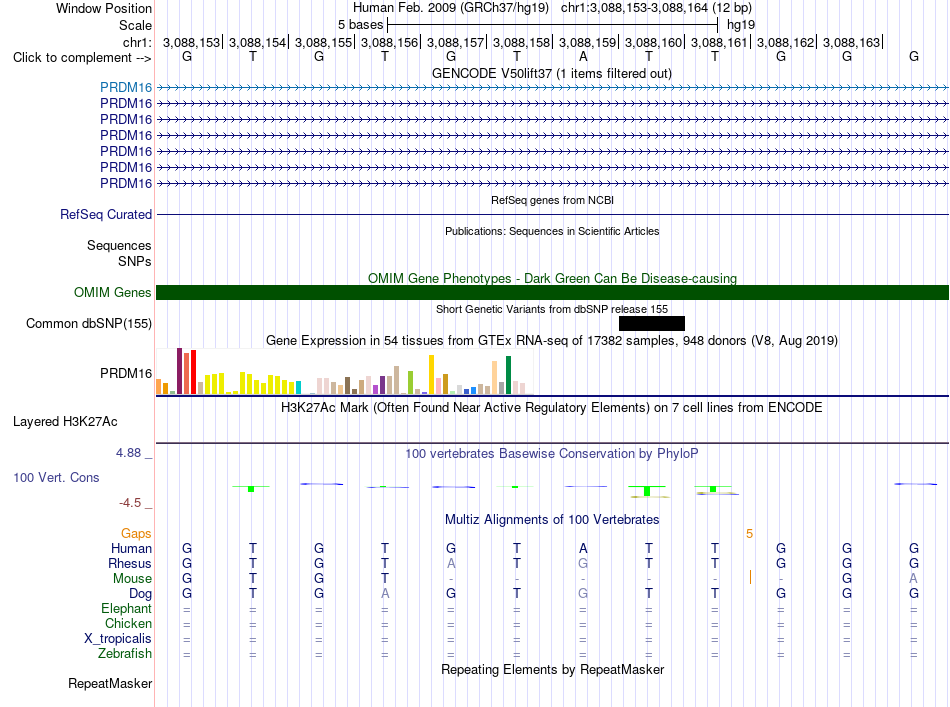Screen dimensions: 950x707
Task: Click the Gaps row label
Action: [x=136, y=533]
